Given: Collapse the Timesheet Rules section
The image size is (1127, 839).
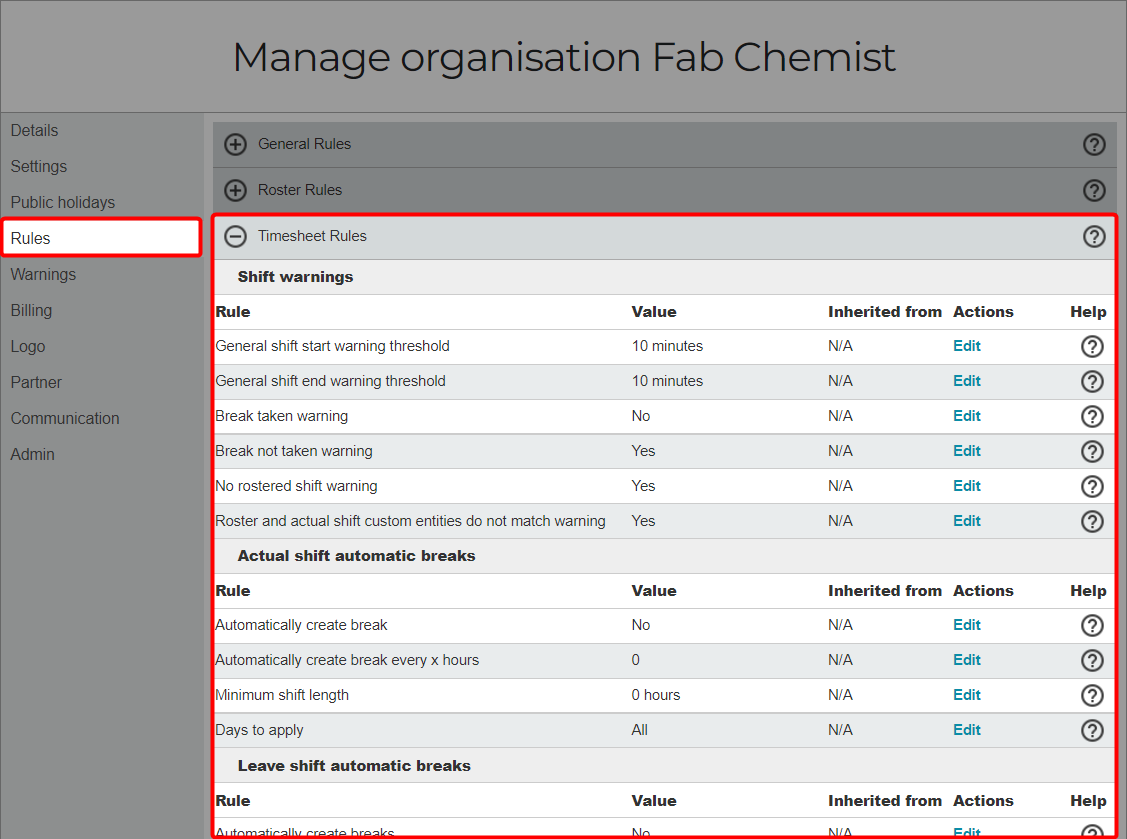Looking at the screenshot, I should 235,237.
